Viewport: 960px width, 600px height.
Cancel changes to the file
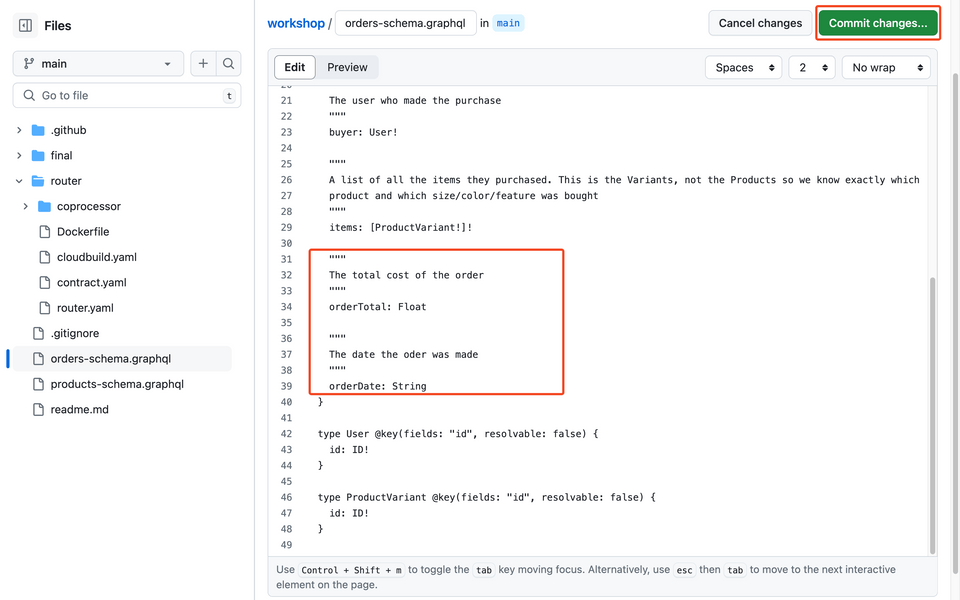point(760,23)
